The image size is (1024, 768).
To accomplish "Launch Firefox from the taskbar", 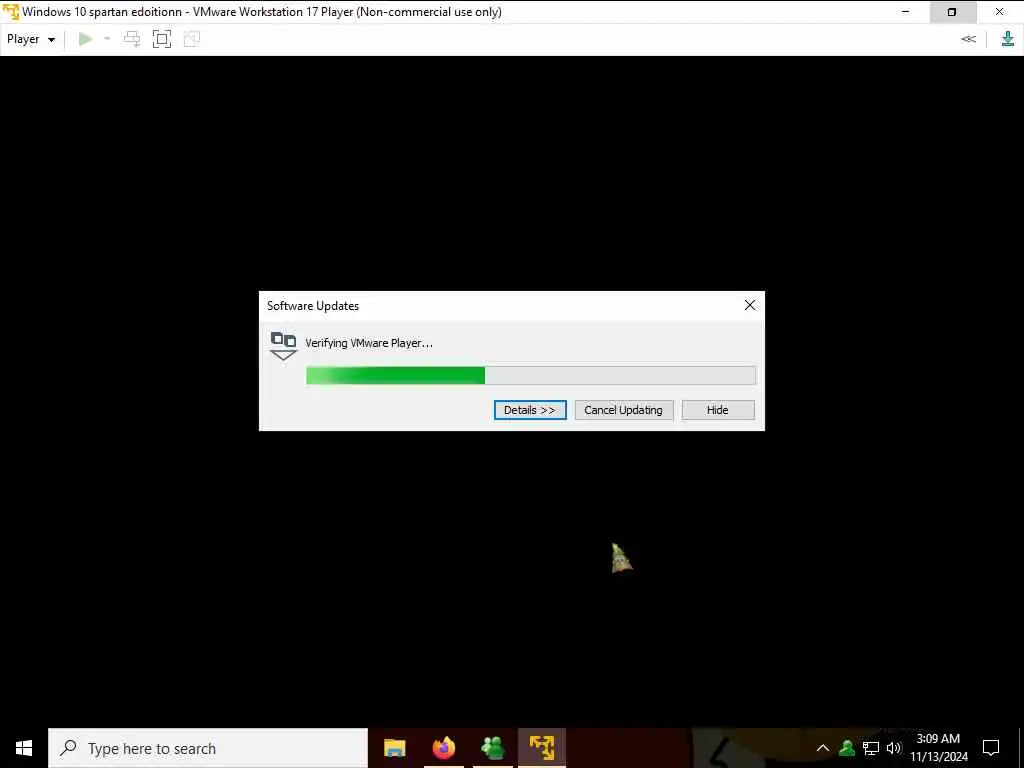I will (443, 748).
